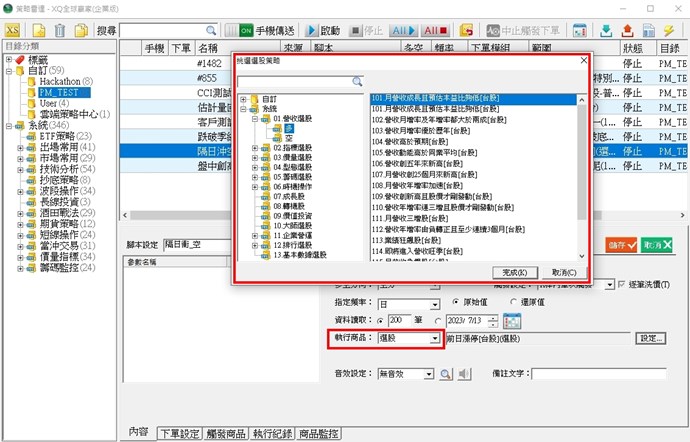Click the XS script editor icon
Viewport: 690px width, 442px height.
[x=12, y=30]
